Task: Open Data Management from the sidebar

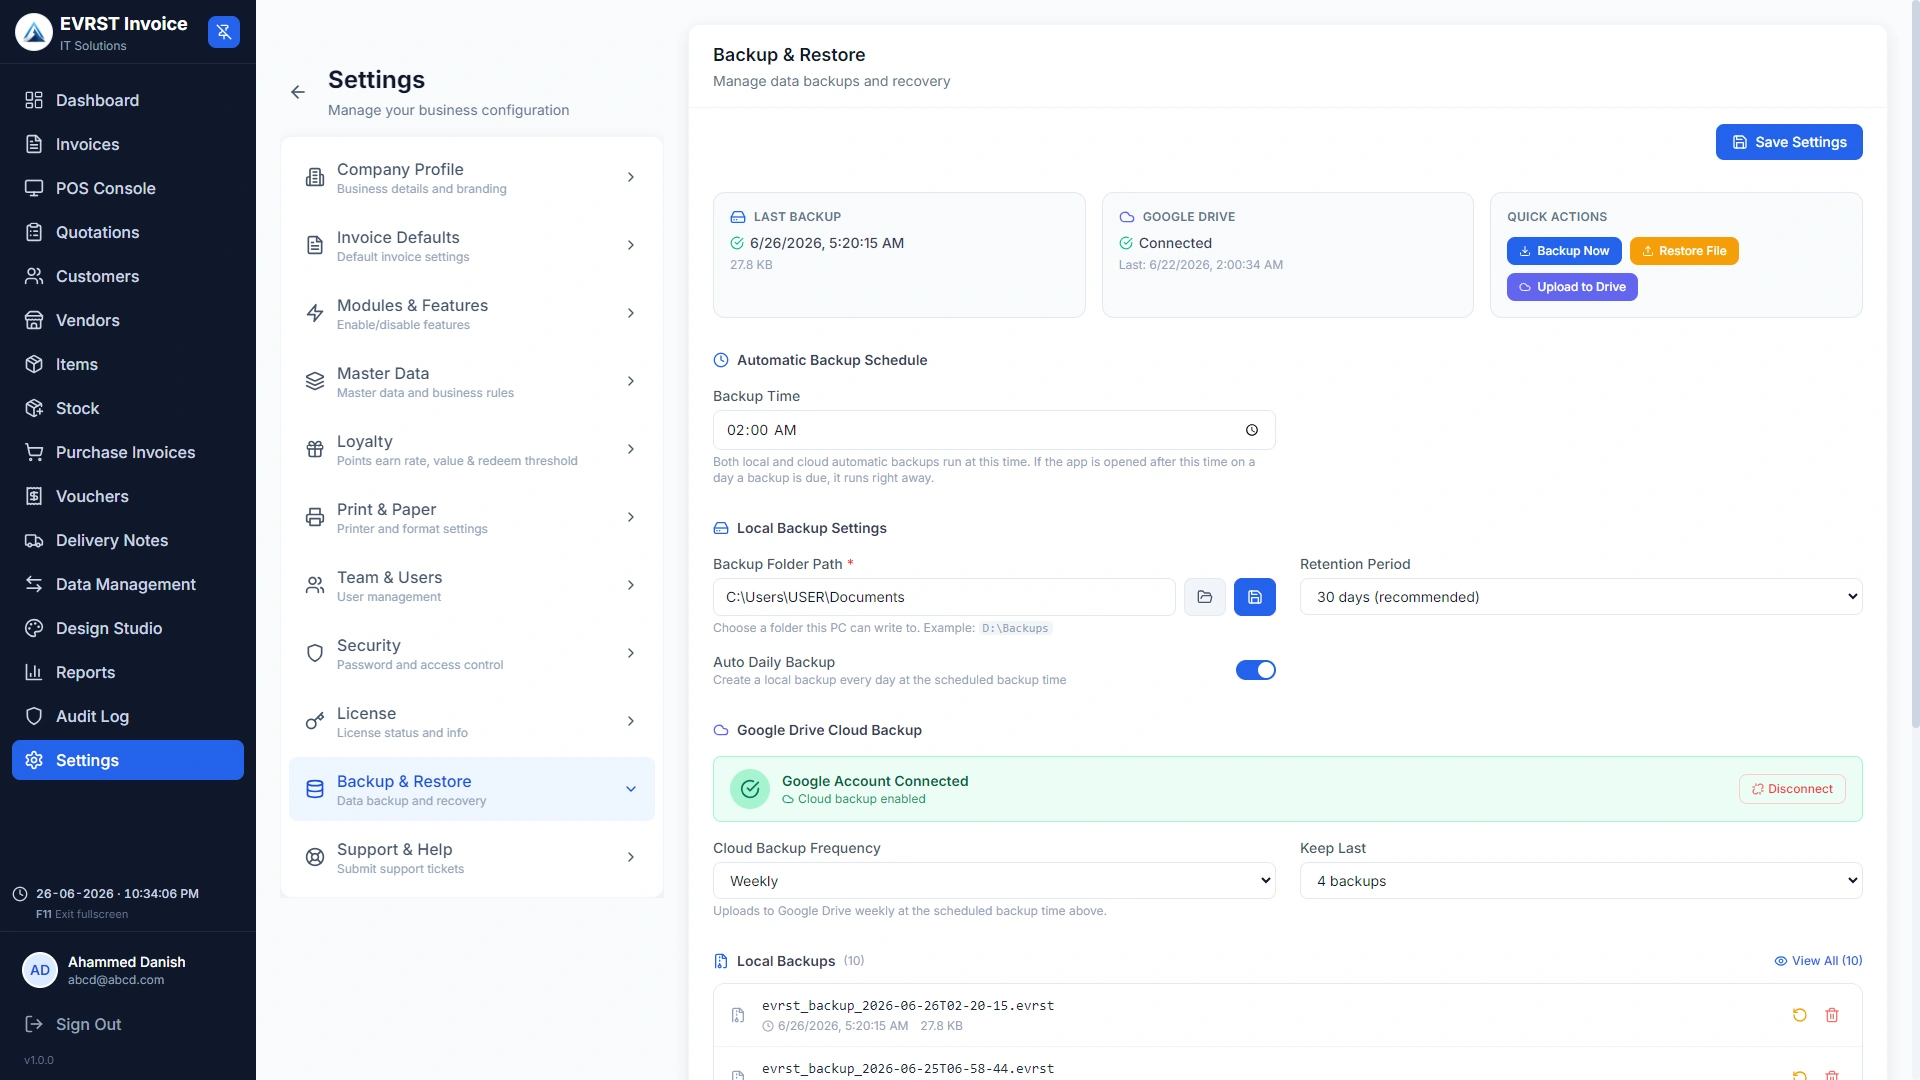Action: (128, 584)
